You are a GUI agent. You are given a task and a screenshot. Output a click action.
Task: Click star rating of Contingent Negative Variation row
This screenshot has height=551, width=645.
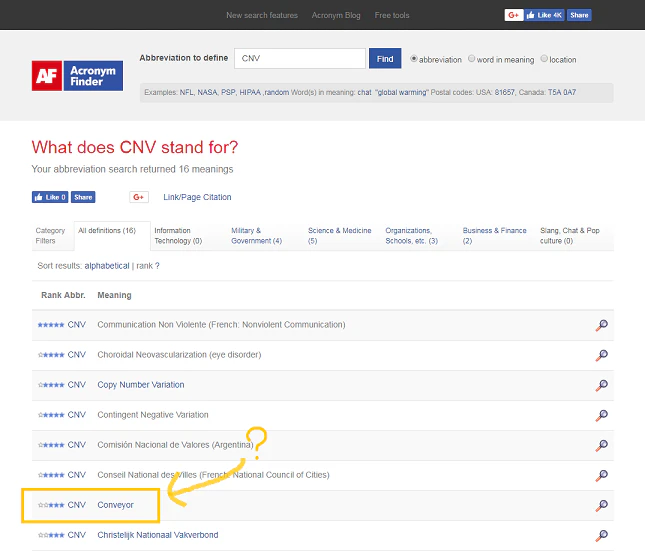(51, 415)
